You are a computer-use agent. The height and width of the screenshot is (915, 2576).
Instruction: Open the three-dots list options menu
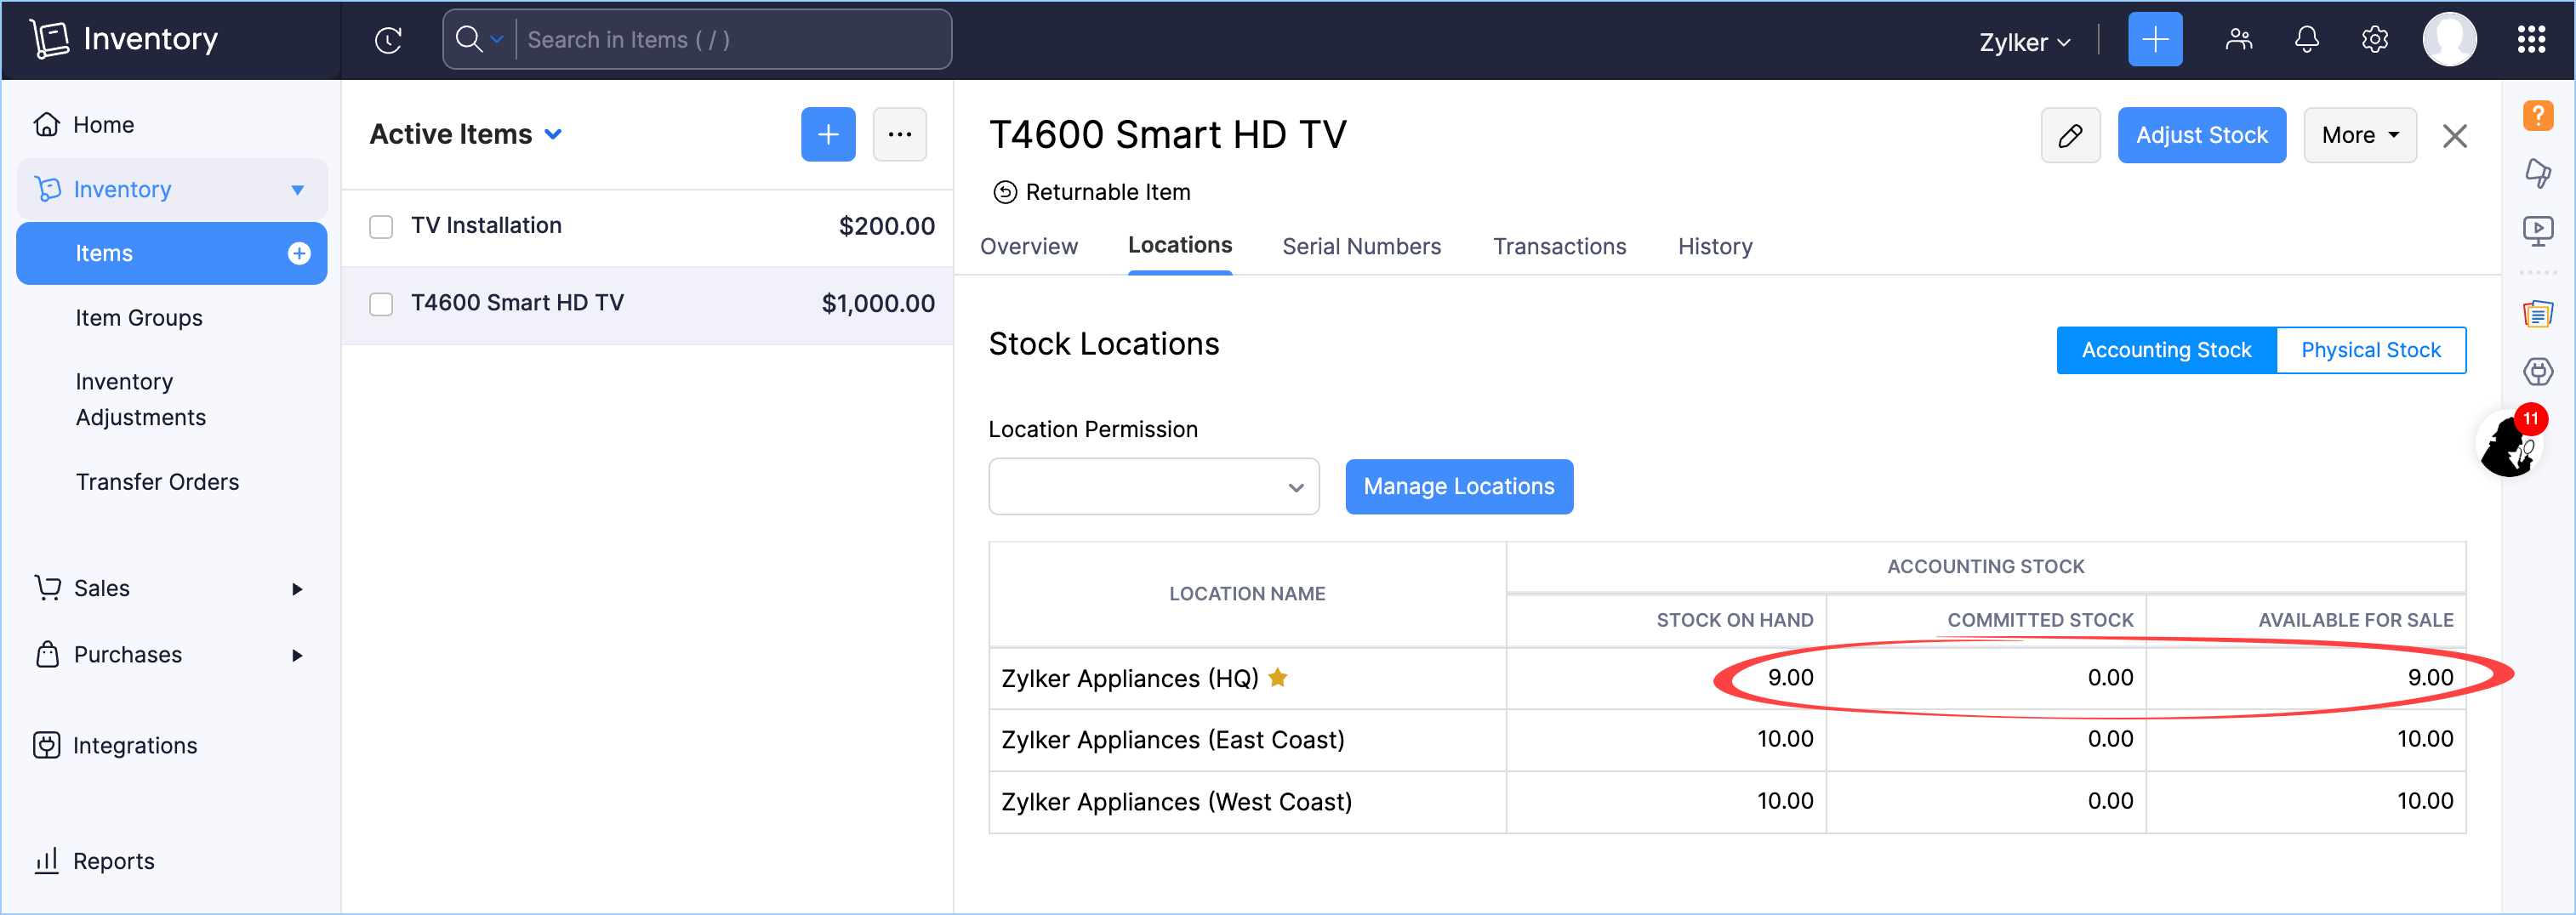(x=899, y=134)
